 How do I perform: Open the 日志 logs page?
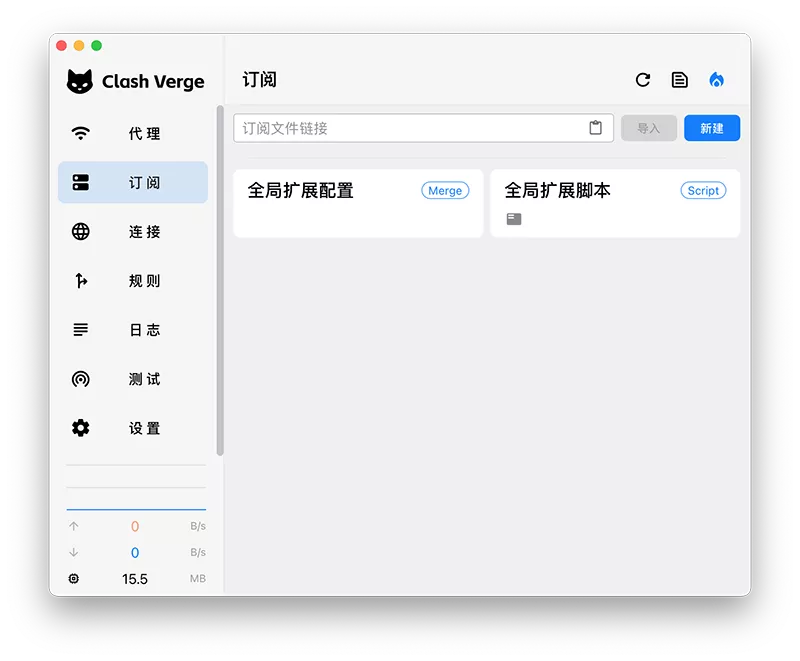pos(133,329)
